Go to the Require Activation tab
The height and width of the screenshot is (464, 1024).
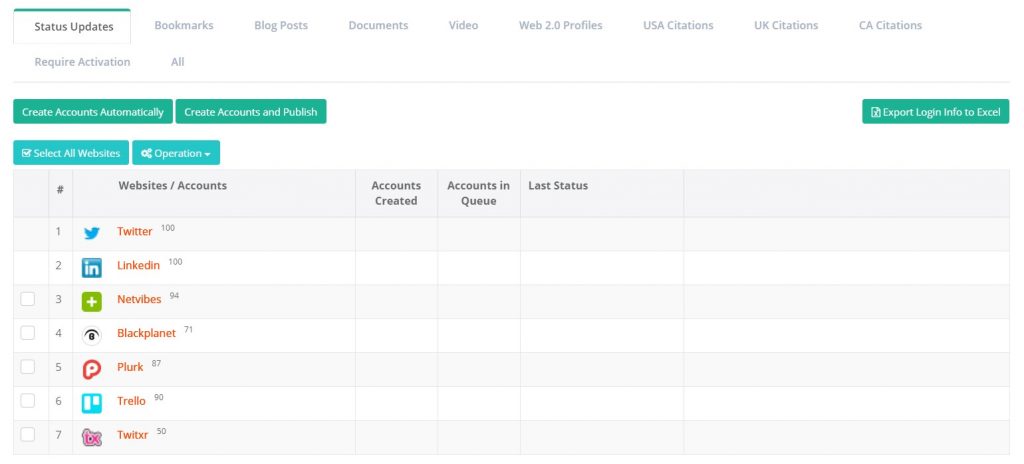[x=82, y=62]
